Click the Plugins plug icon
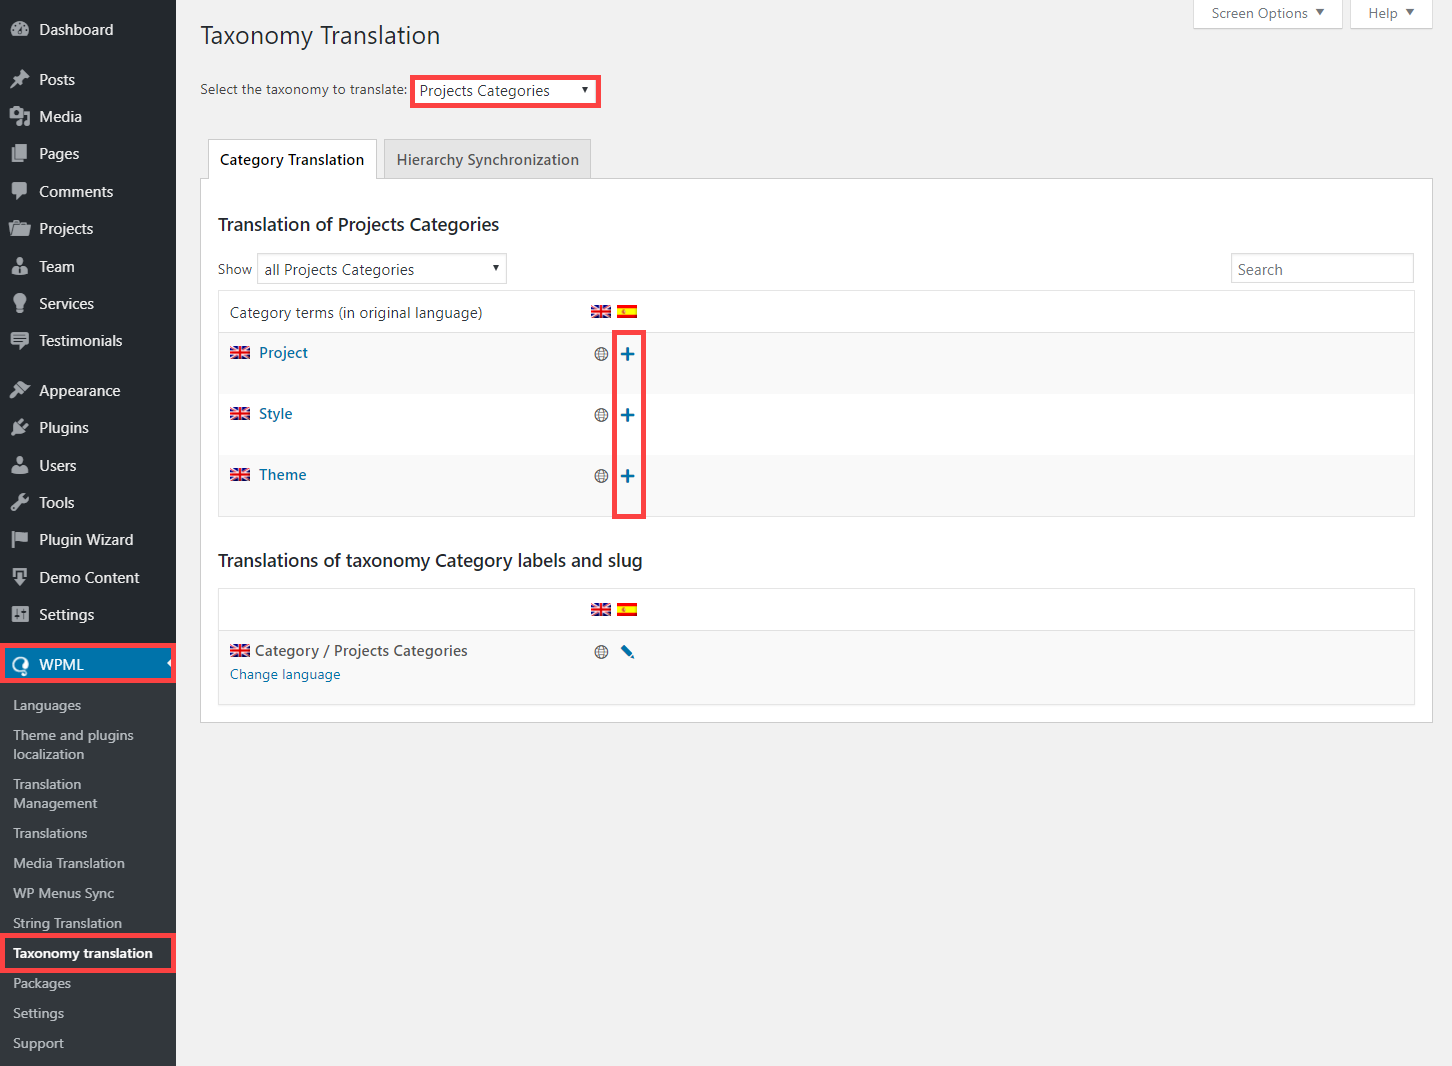 pyautogui.click(x=20, y=428)
